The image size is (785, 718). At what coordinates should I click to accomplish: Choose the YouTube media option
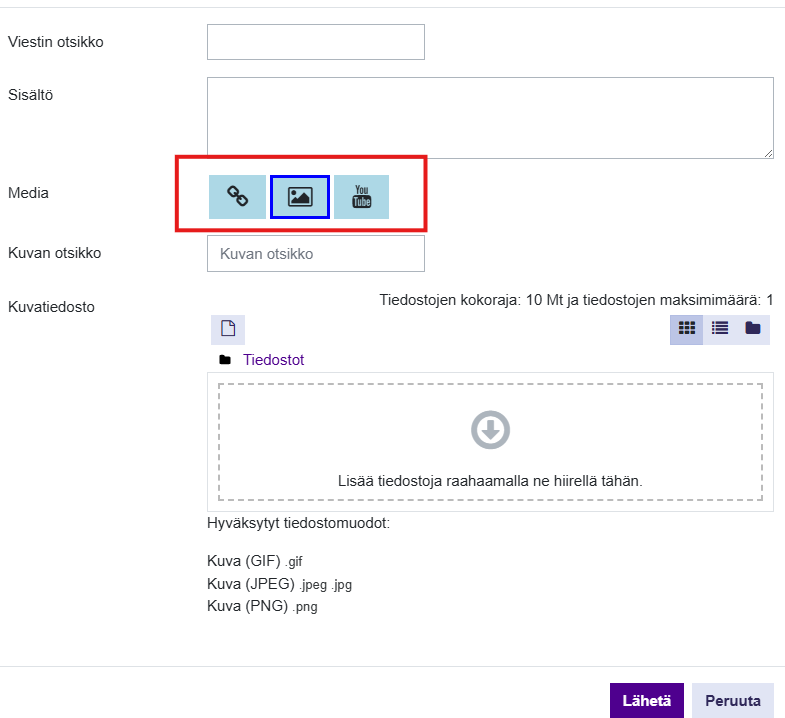pyautogui.click(x=361, y=196)
